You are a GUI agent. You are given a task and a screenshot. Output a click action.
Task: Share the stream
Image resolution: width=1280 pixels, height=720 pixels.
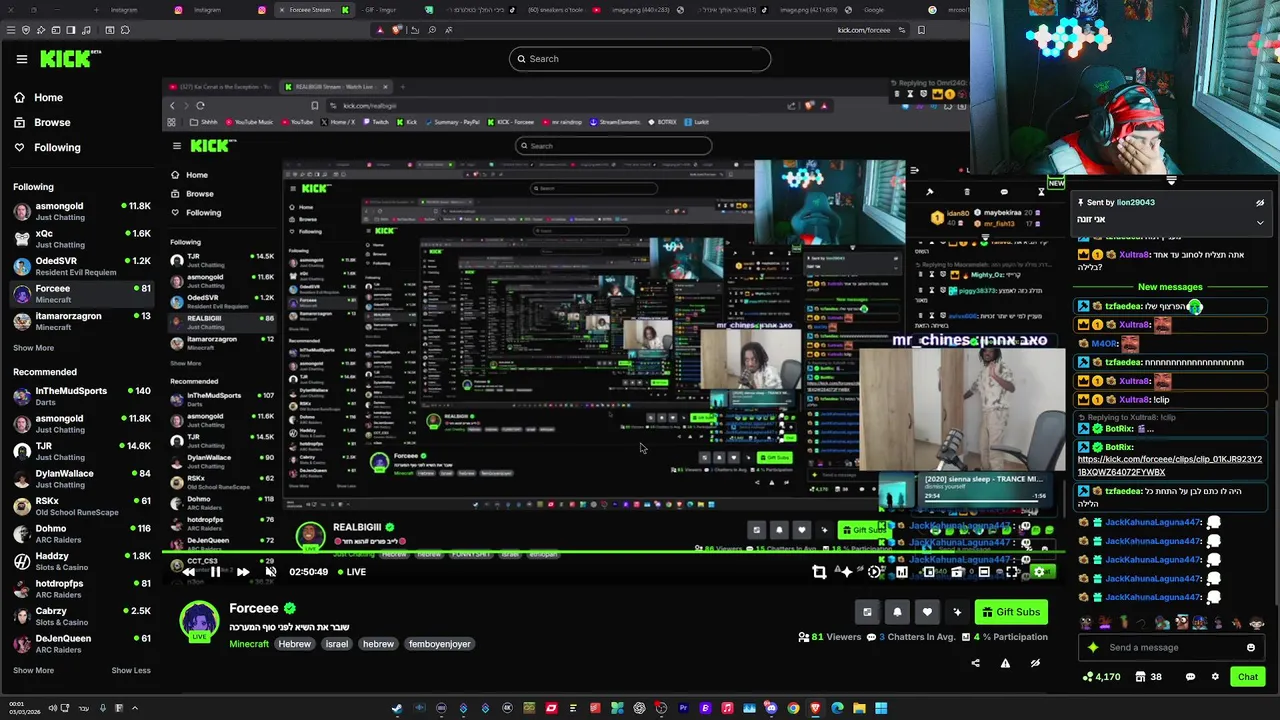(975, 662)
